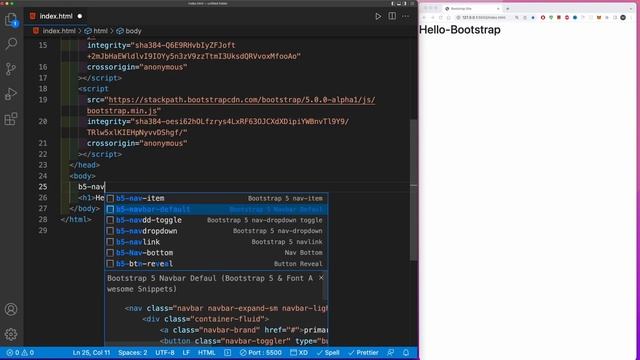This screenshot has width=640, height=360.
Task: Click the unsaved dot on index.html tab
Action: pos(80,16)
